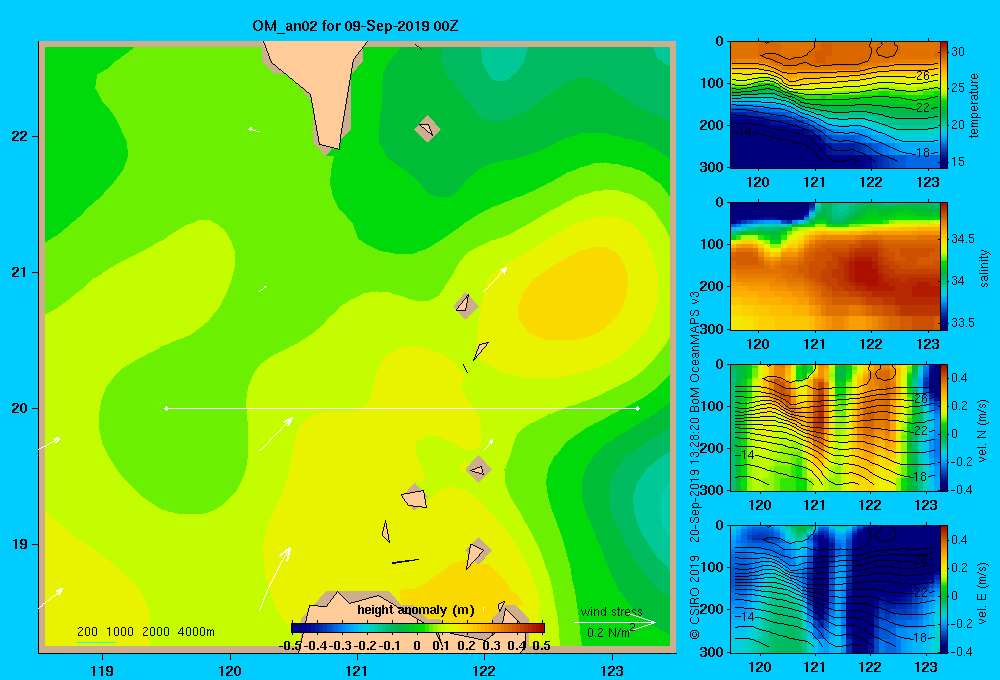Open the temperature depth section panel
Viewport: 1000px width, 680px height.
pyautogui.click(x=834, y=105)
